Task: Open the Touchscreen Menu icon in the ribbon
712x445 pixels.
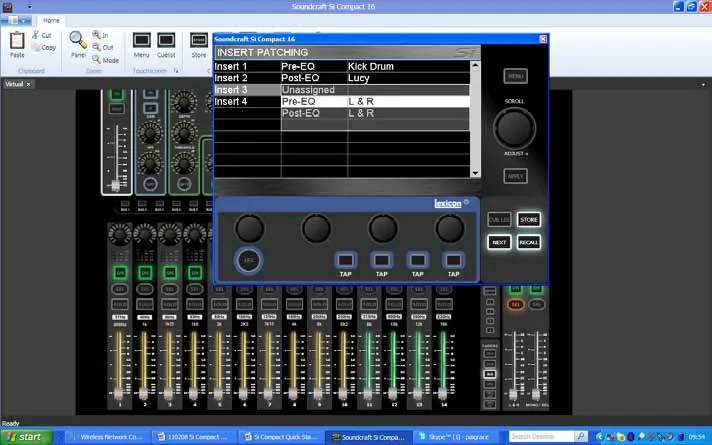Action: tap(141, 40)
